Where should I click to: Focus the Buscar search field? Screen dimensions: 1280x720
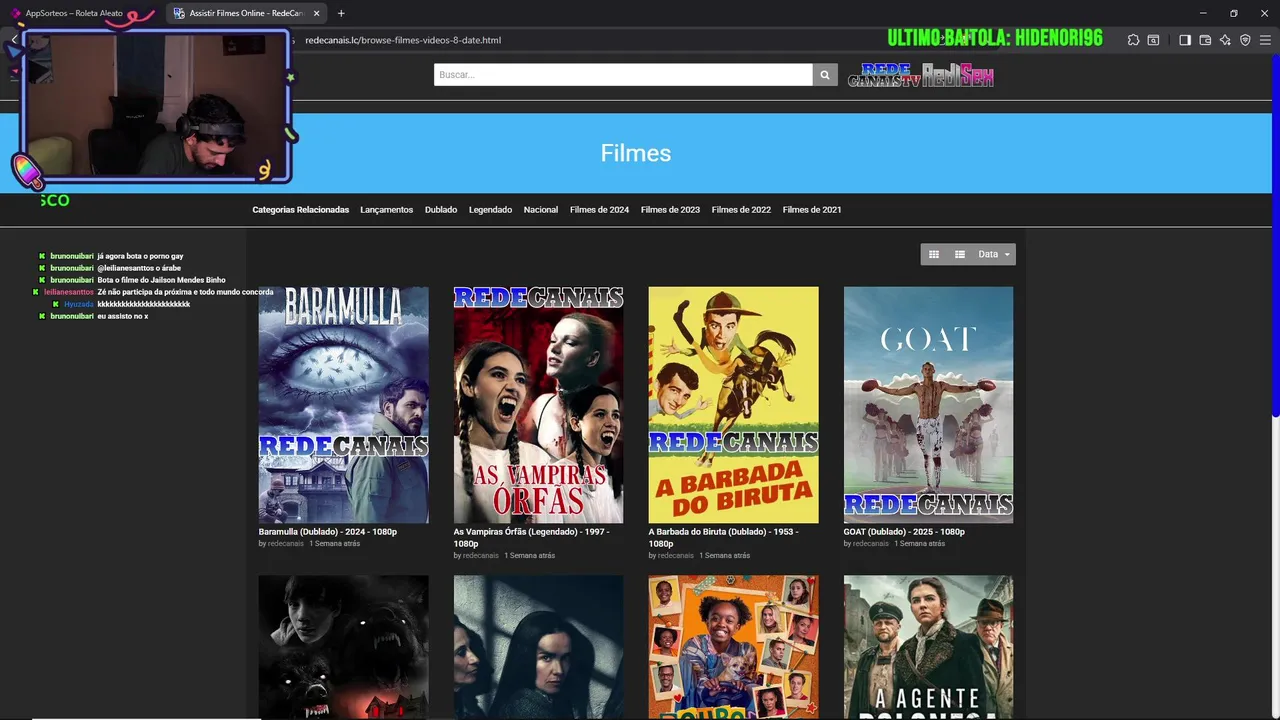click(623, 75)
